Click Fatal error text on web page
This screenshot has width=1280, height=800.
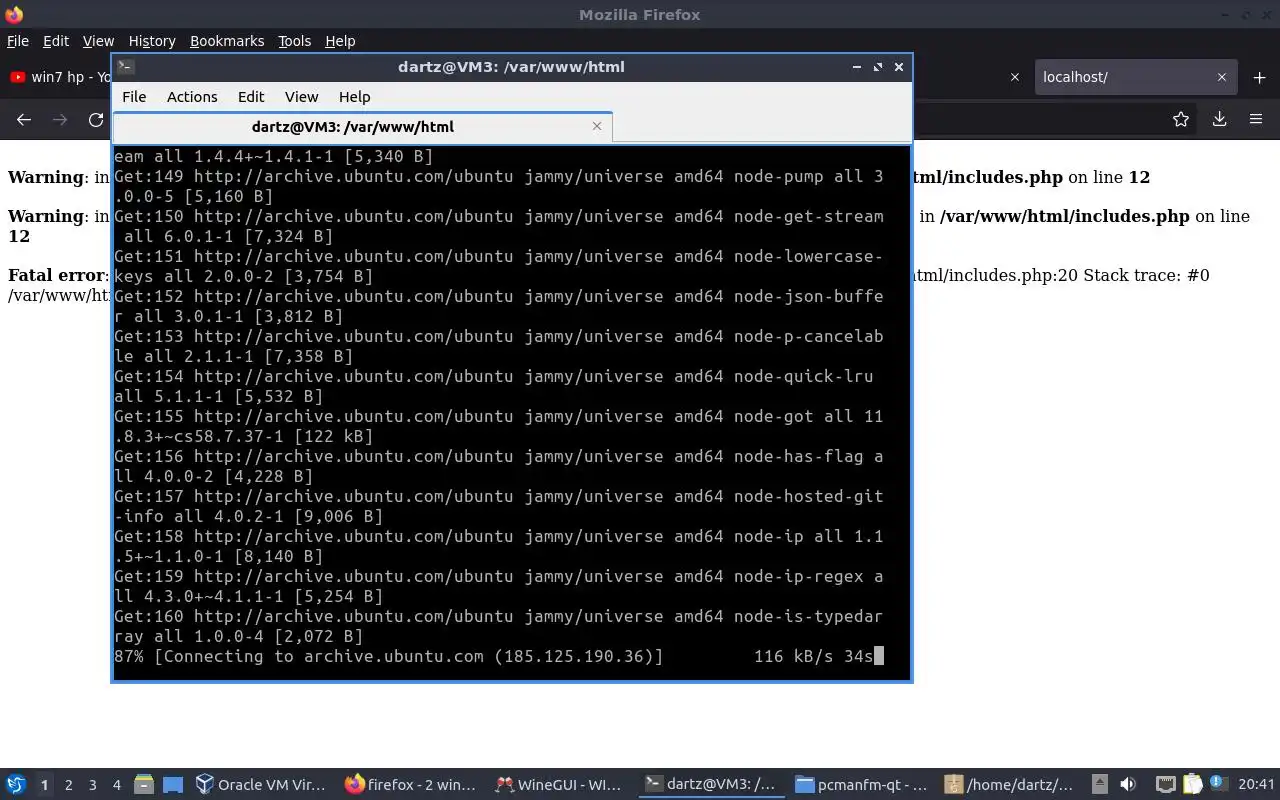[x=56, y=275]
